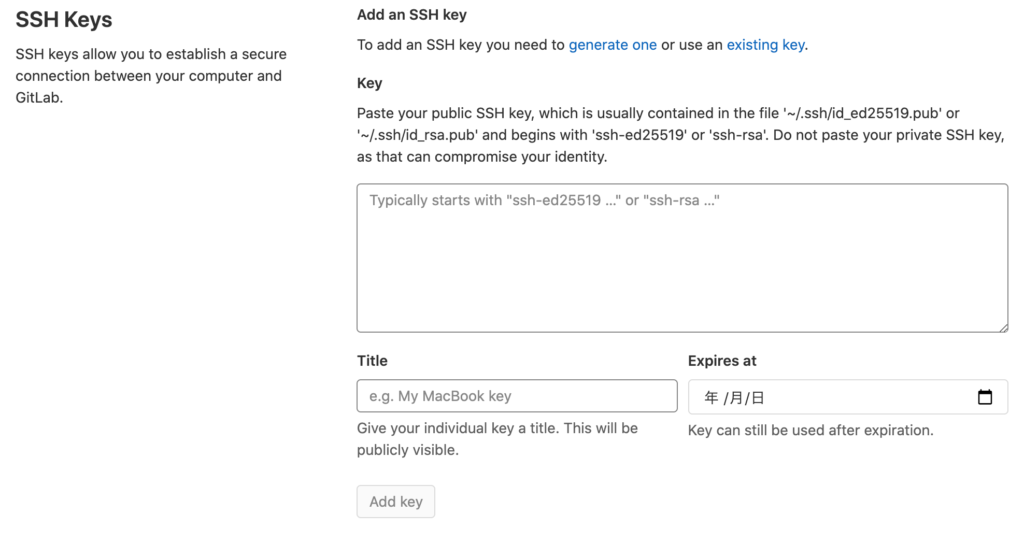Click the Add key button
Viewport: 1024px width, 543px height.
(396, 502)
